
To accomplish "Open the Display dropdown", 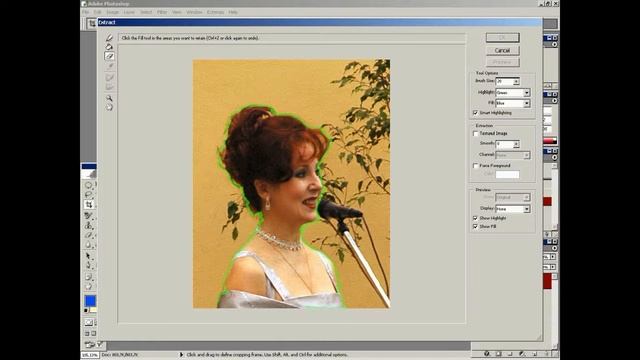I will [x=527, y=209].
